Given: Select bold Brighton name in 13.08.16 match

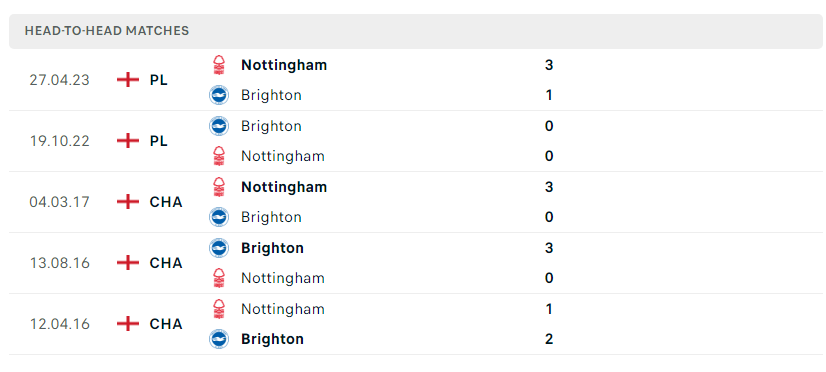Looking at the screenshot, I should [272, 248].
